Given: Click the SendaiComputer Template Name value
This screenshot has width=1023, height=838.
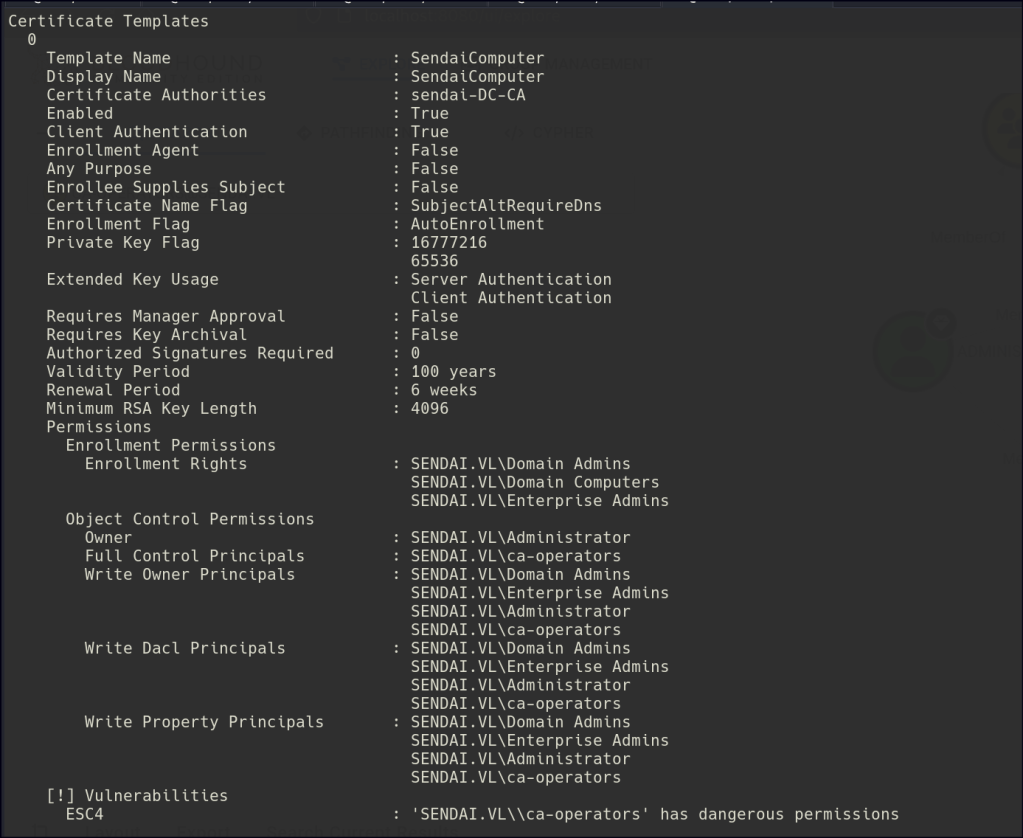Looking at the screenshot, I should coord(477,58).
